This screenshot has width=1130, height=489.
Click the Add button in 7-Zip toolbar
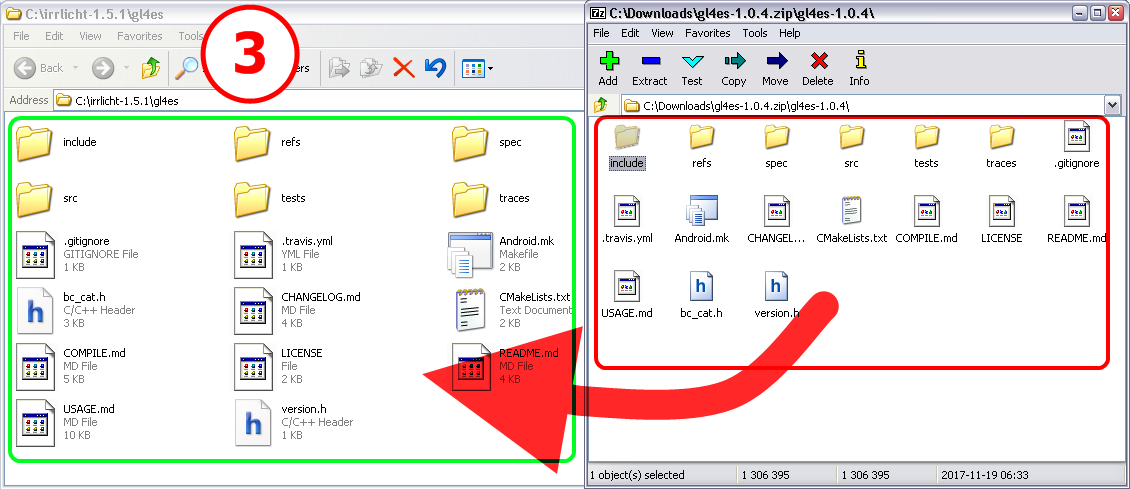coord(608,68)
